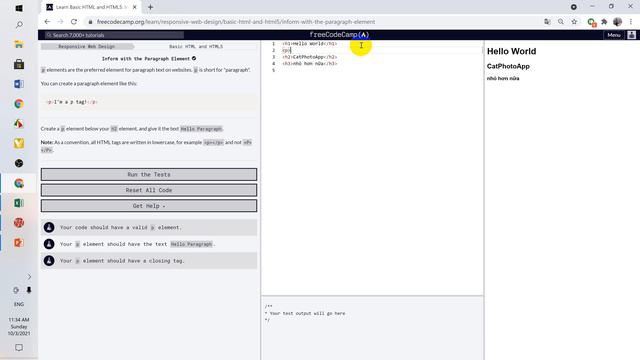Click the address bar URL
640x360 pixels.
pos(236,22)
